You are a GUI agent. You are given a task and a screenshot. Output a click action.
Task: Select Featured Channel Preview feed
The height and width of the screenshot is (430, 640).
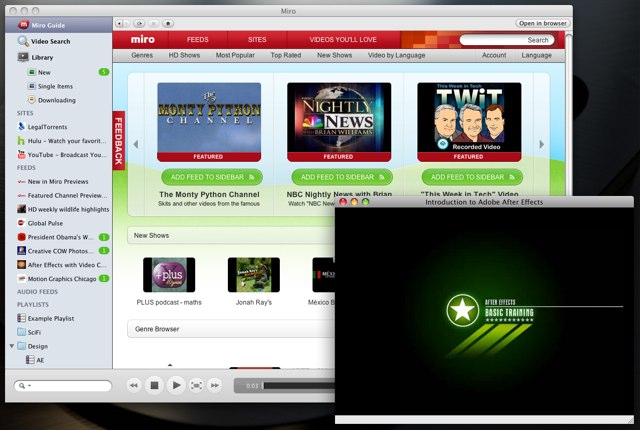coord(58,195)
